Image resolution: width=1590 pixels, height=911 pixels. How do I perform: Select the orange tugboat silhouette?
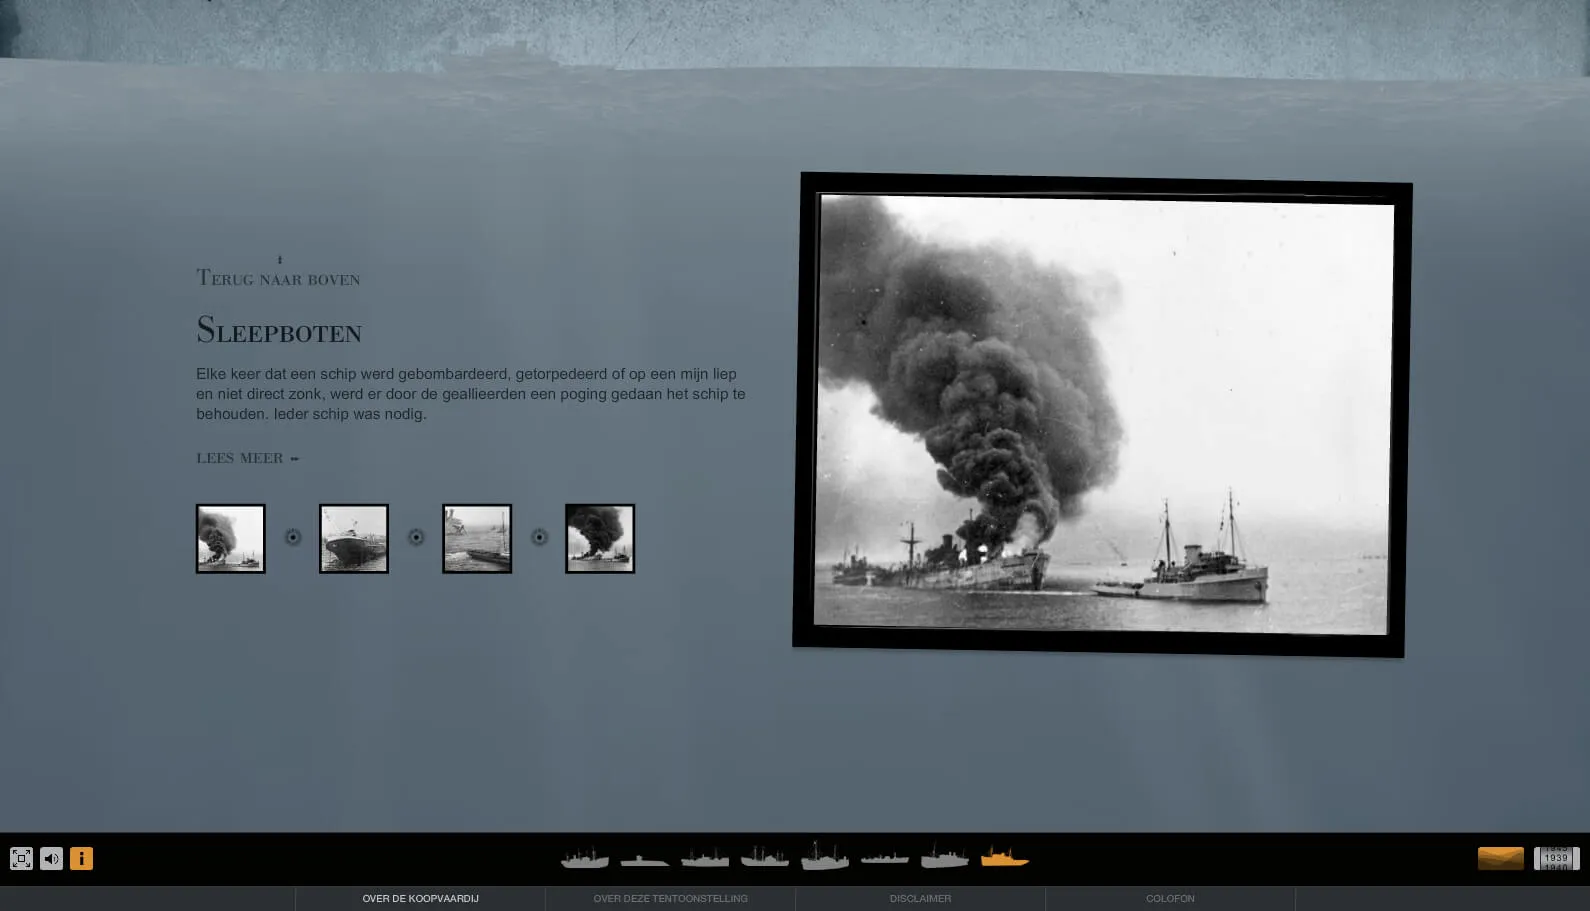click(x=1005, y=857)
